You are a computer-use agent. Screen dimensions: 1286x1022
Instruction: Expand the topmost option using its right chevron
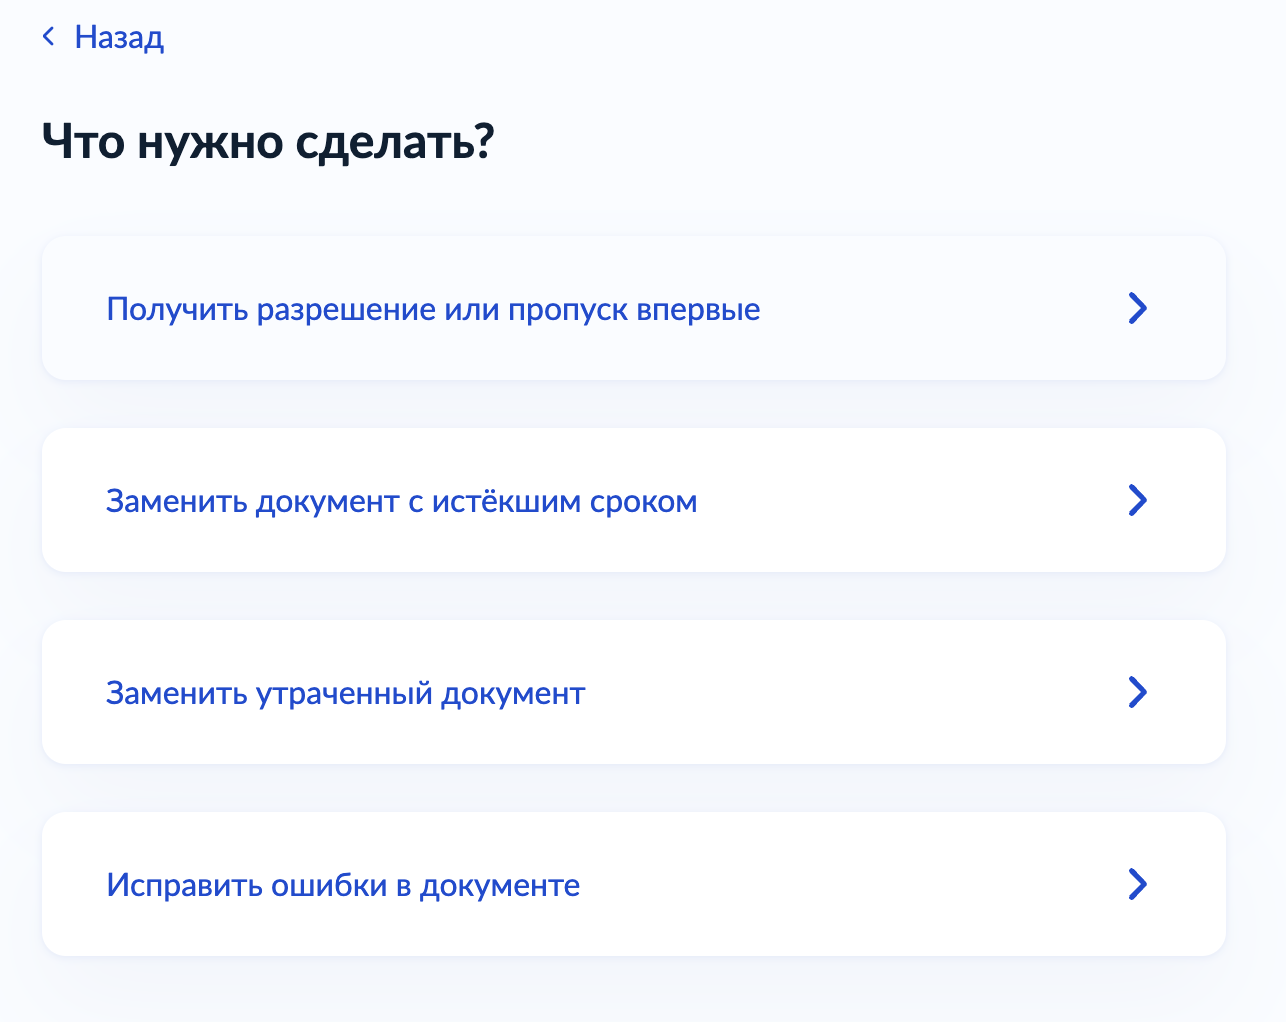[1137, 308]
